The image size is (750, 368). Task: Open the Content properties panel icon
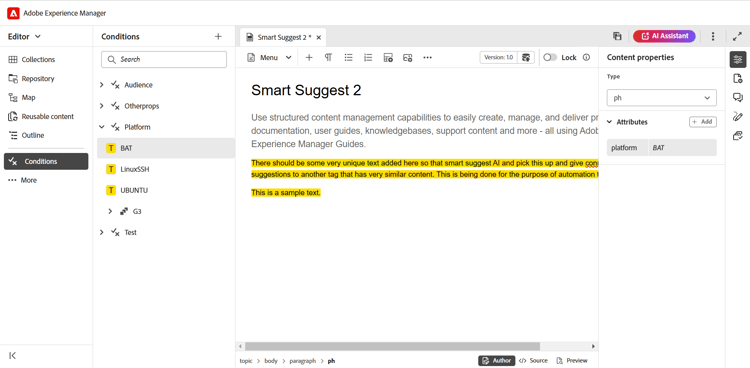click(738, 59)
